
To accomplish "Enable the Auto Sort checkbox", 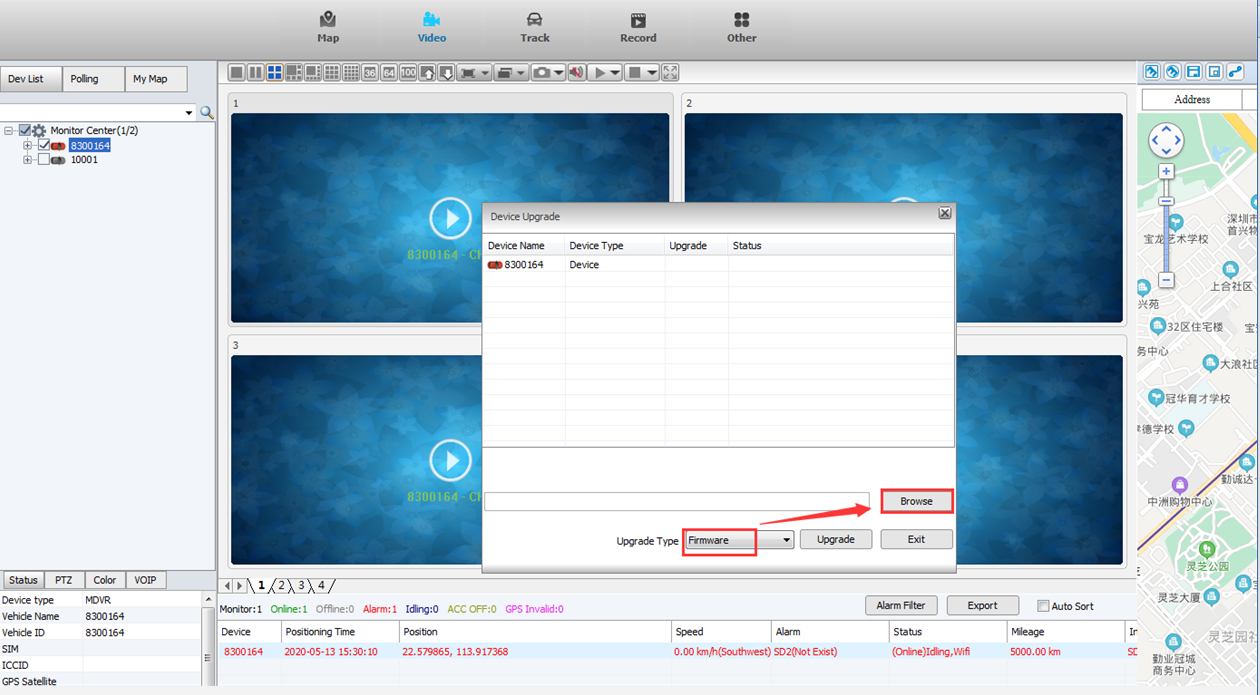I will [x=1043, y=606].
